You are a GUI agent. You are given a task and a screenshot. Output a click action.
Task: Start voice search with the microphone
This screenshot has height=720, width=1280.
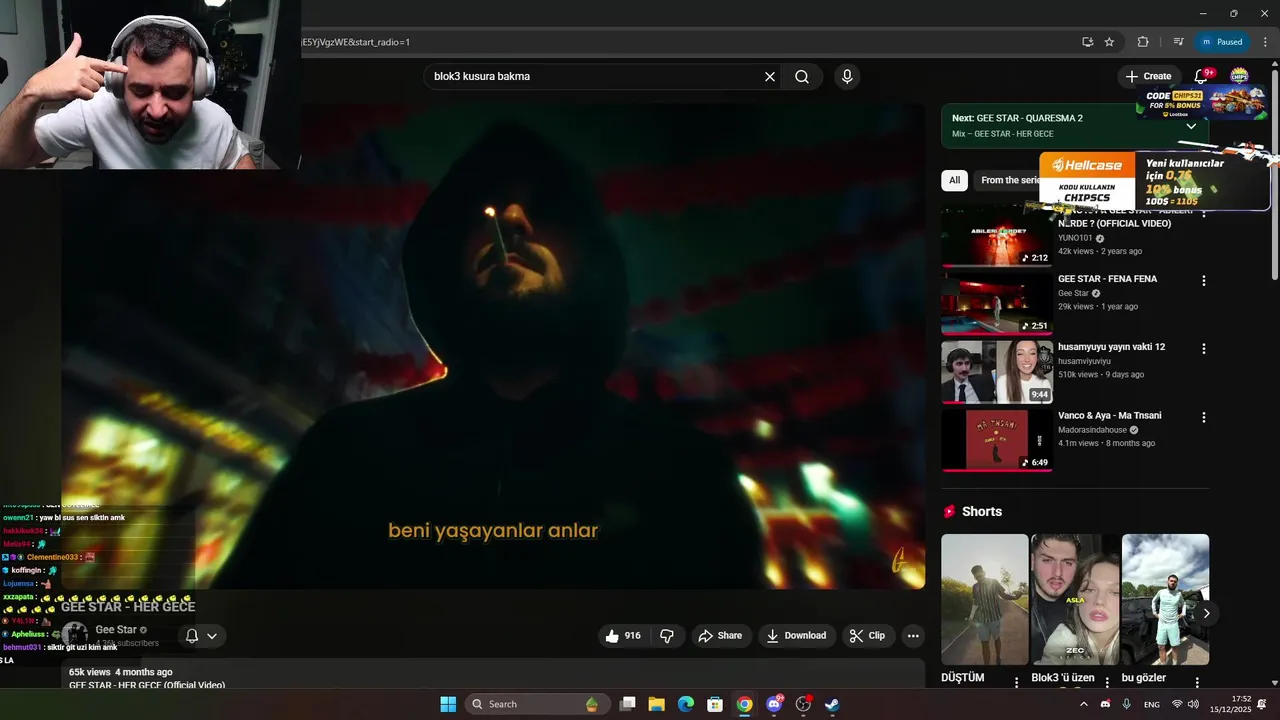[x=847, y=76]
